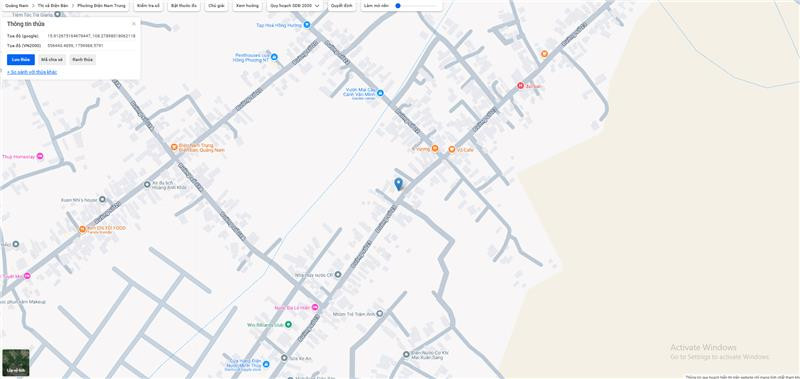Expand the Quy hoạch SDĐ 2030 dropdown
The height and width of the screenshot is (379, 800).
click(x=295, y=6)
